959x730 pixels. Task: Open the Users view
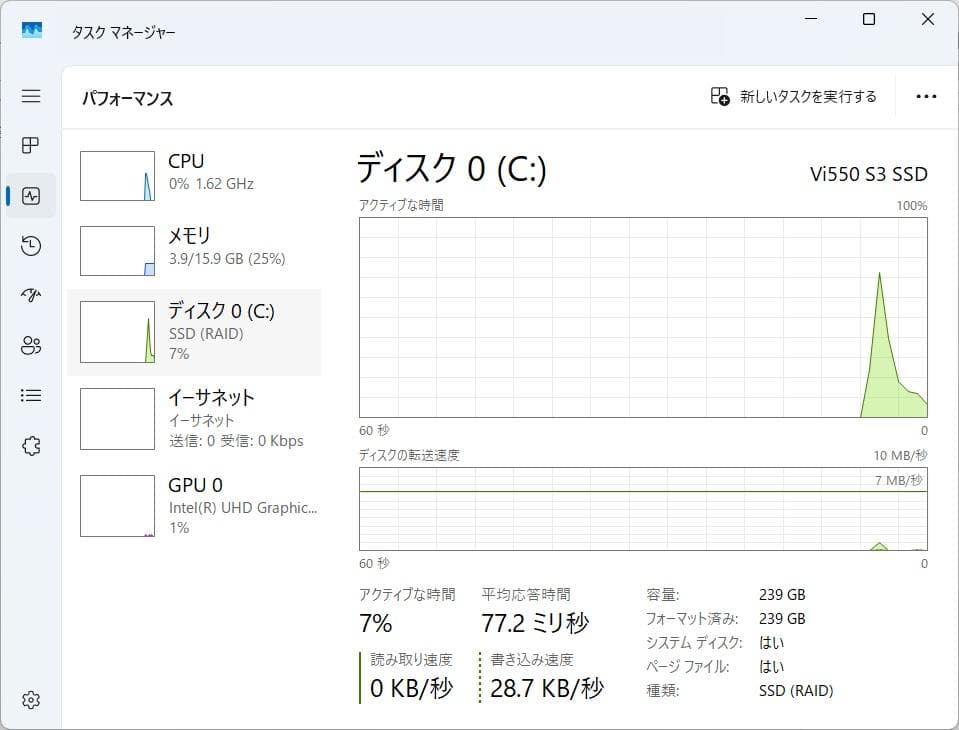pos(30,345)
